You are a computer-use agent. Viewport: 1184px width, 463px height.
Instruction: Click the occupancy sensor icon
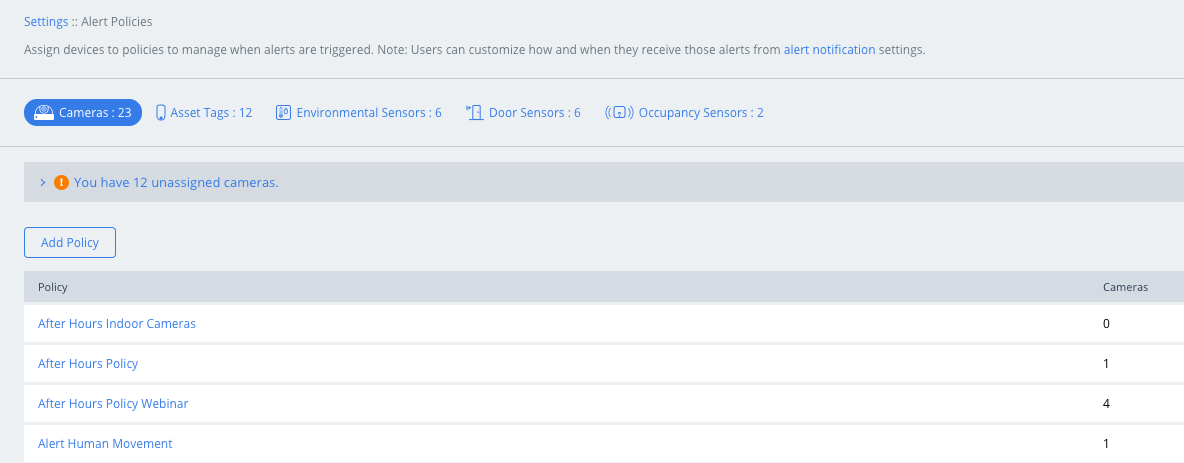(619, 113)
